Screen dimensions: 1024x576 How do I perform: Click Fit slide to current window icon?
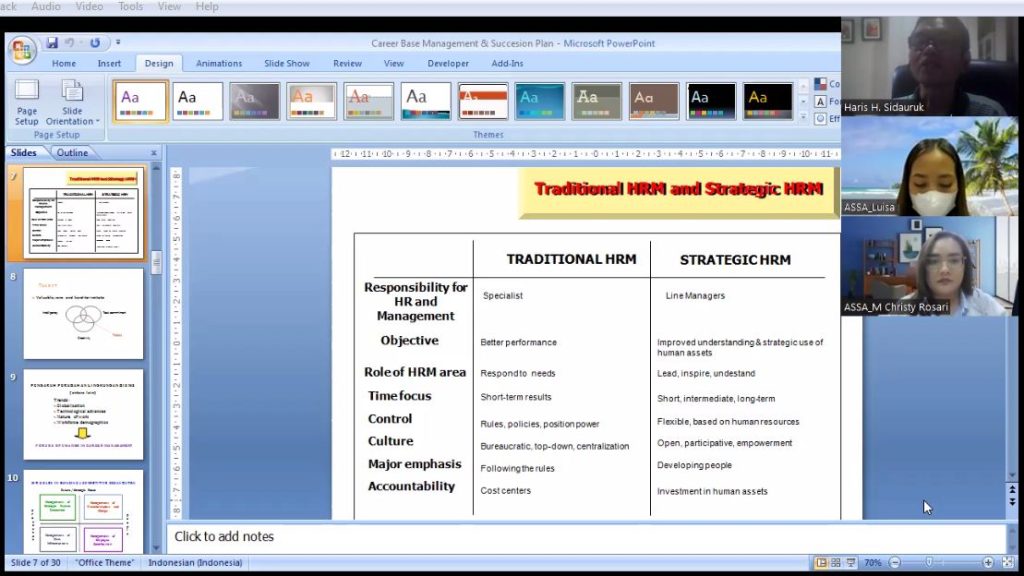coord(1006,563)
